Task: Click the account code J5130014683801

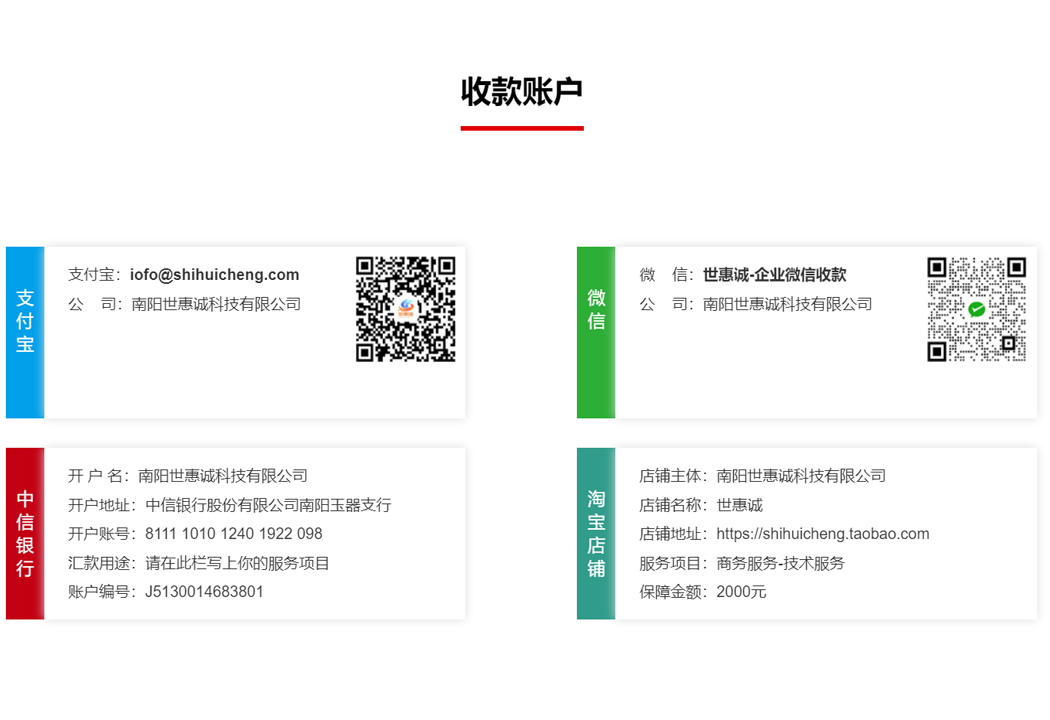Action: [204, 592]
